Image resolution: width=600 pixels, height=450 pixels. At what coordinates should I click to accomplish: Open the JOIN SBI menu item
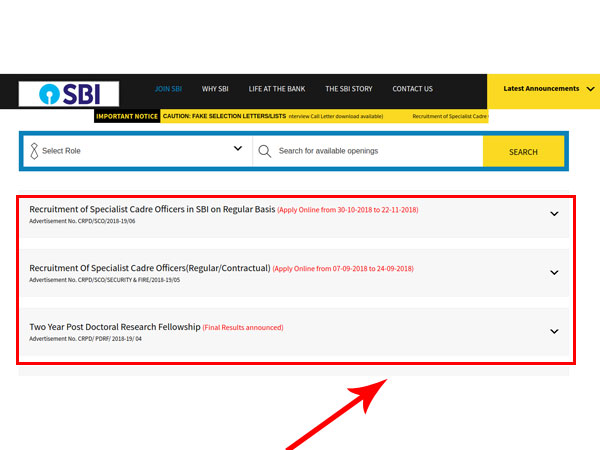coord(168,89)
